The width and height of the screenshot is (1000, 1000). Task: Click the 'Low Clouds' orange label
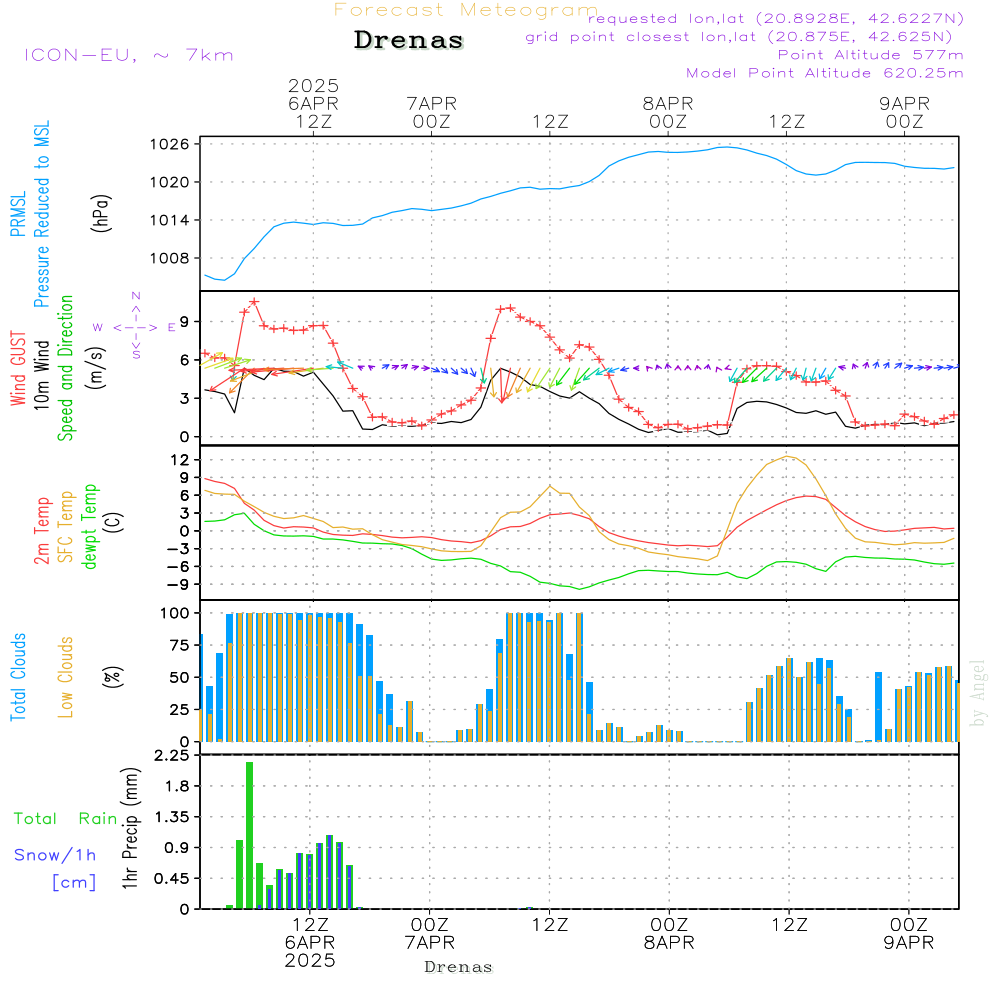coord(66,677)
